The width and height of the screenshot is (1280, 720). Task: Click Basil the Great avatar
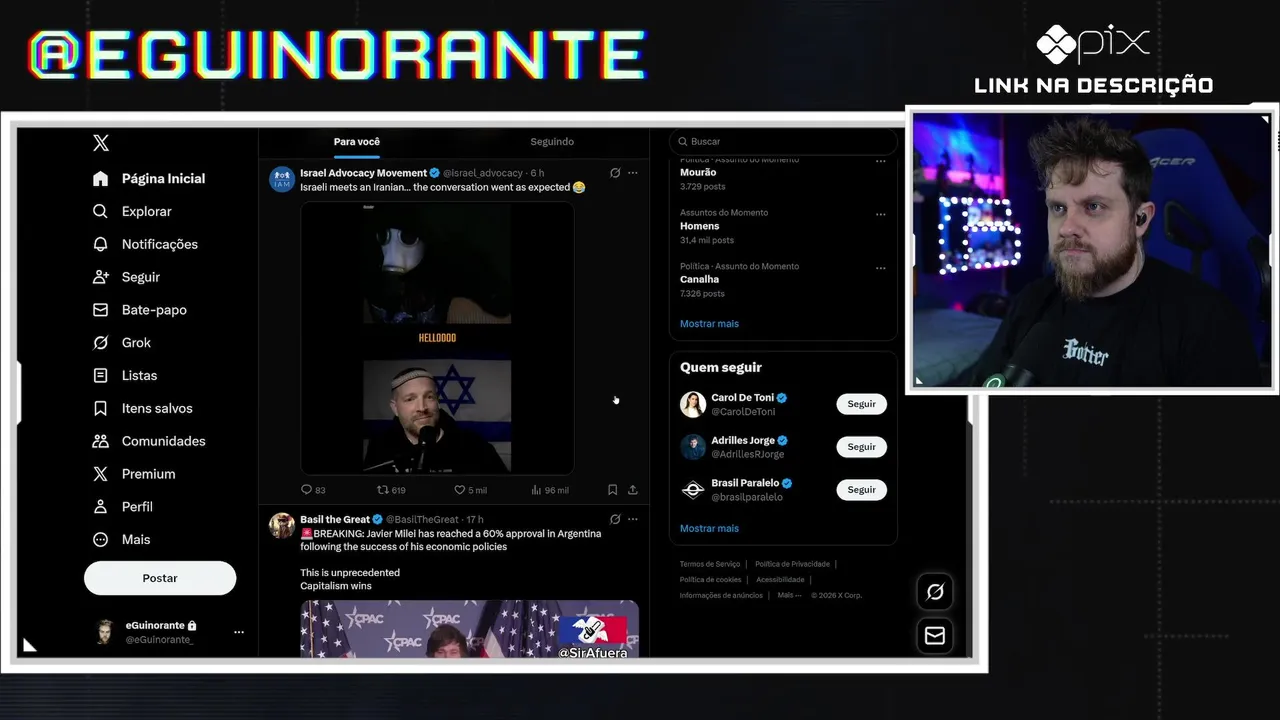[x=282, y=526]
